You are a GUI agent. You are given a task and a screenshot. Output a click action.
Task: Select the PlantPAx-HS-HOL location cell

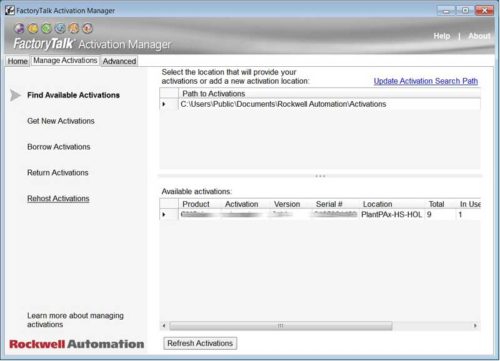click(392, 214)
